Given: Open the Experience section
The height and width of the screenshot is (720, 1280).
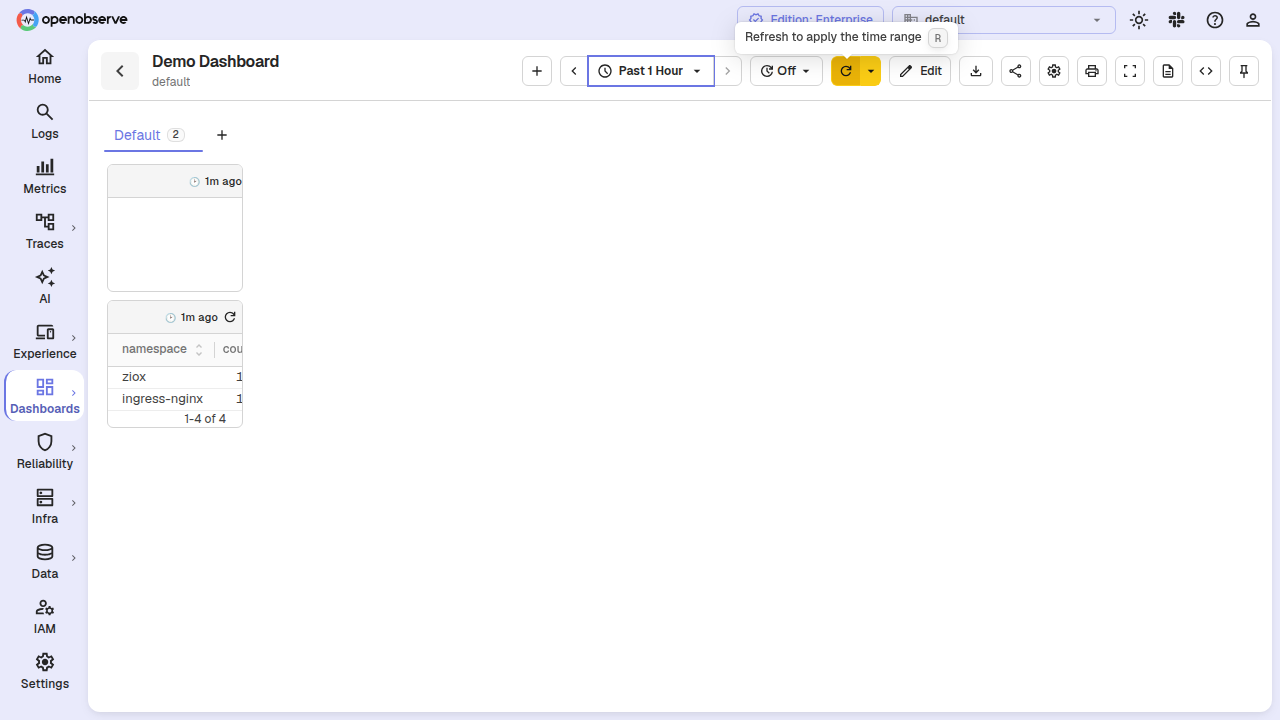Looking at the screenshot, I should click(x=44, y=342).
